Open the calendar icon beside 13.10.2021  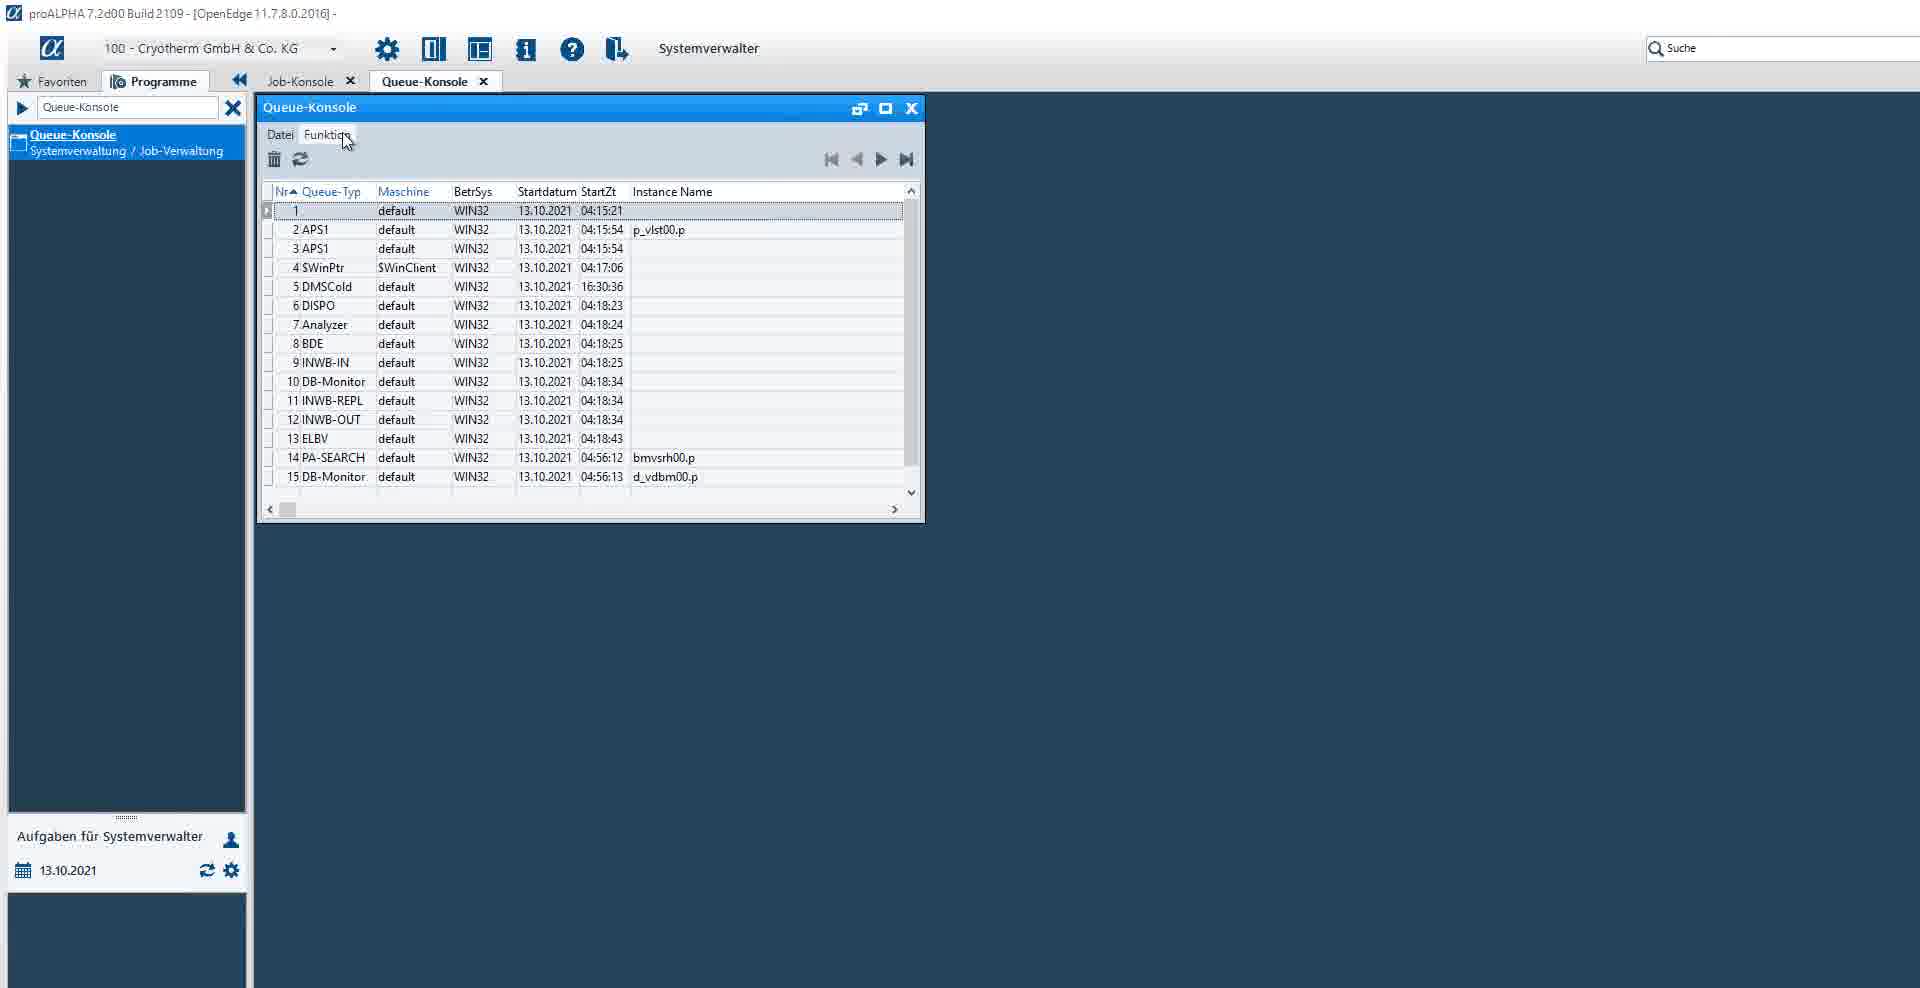23,870
